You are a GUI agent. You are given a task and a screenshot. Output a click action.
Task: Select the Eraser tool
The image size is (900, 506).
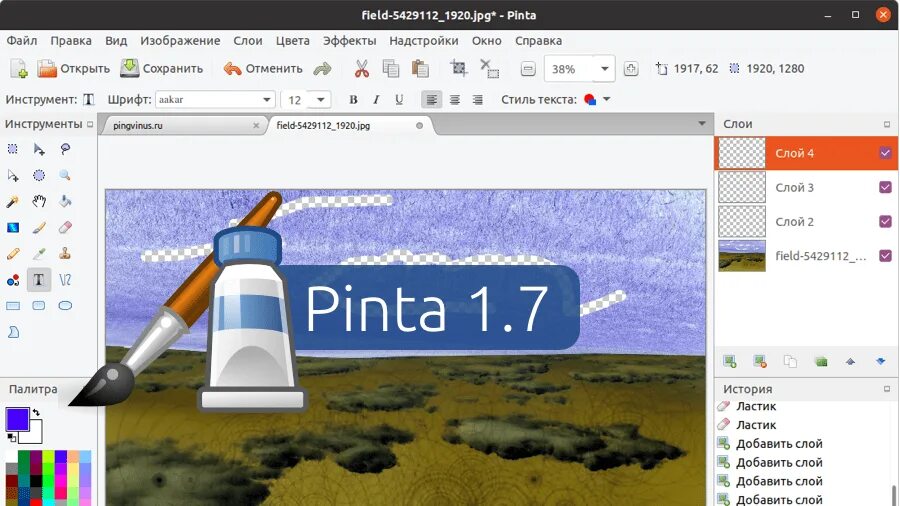[65, 228]
